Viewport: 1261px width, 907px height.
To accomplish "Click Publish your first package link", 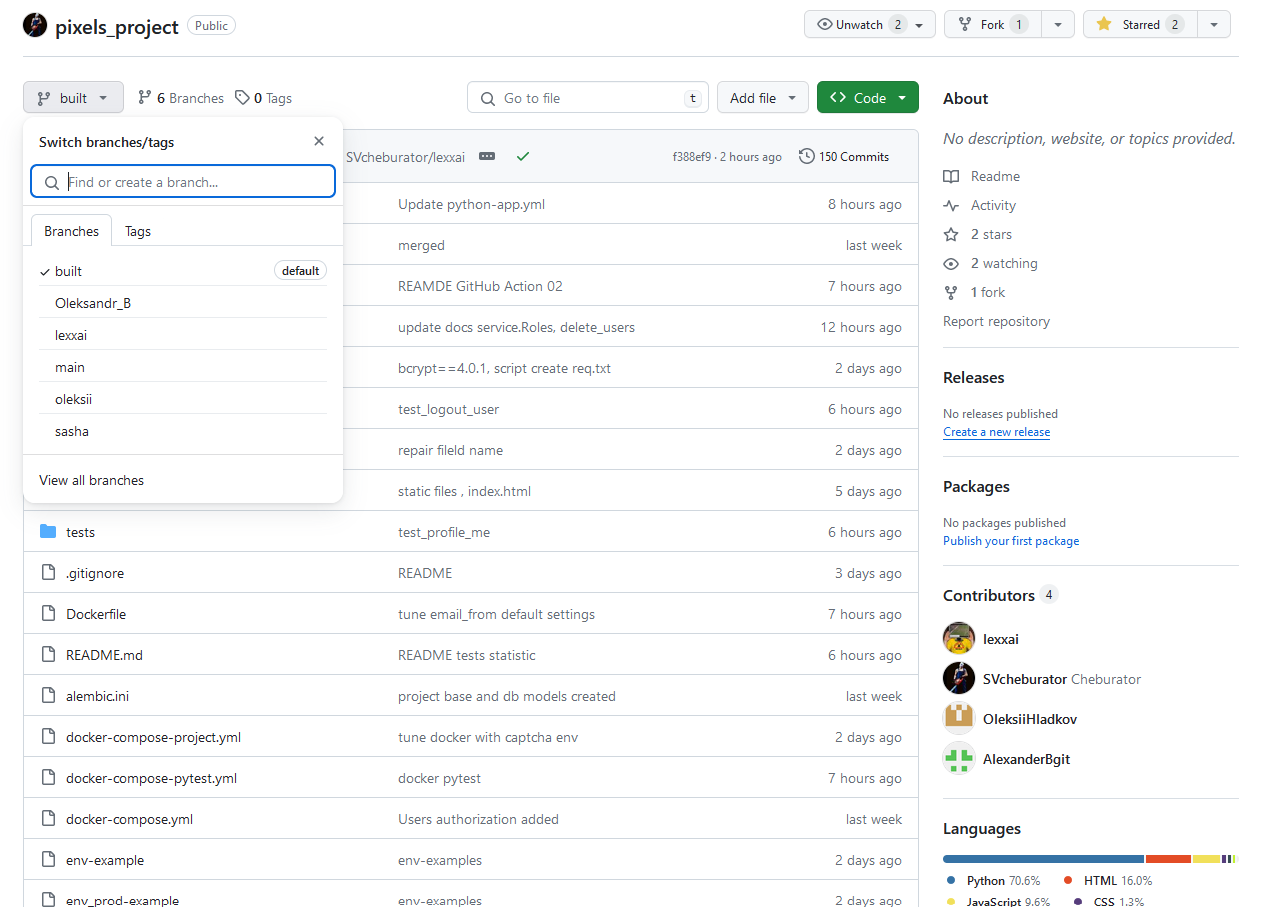I will point(1011,541).
